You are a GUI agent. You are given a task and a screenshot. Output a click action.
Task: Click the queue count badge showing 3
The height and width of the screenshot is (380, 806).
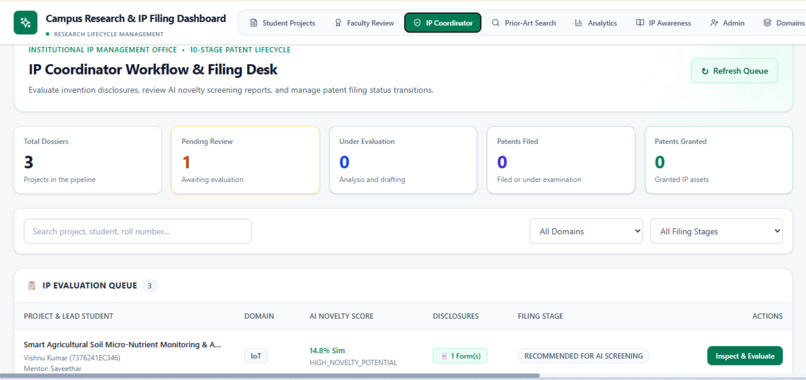click(x=150, y=285)
